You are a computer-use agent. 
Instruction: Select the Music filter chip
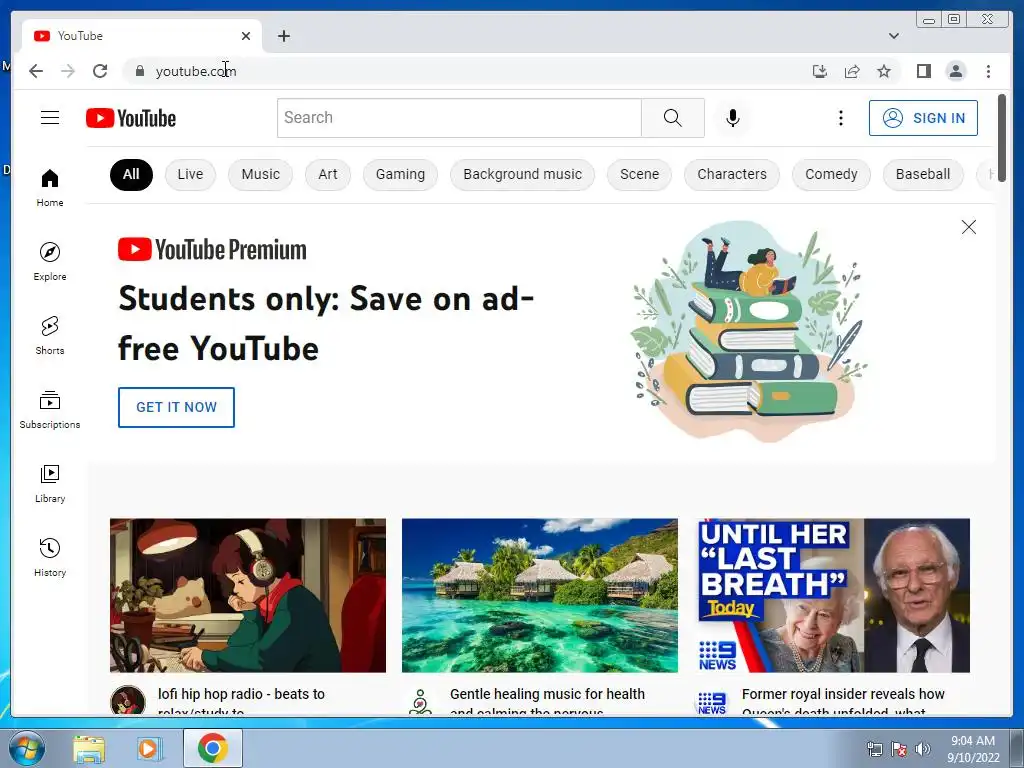click(x=261, y=174)
